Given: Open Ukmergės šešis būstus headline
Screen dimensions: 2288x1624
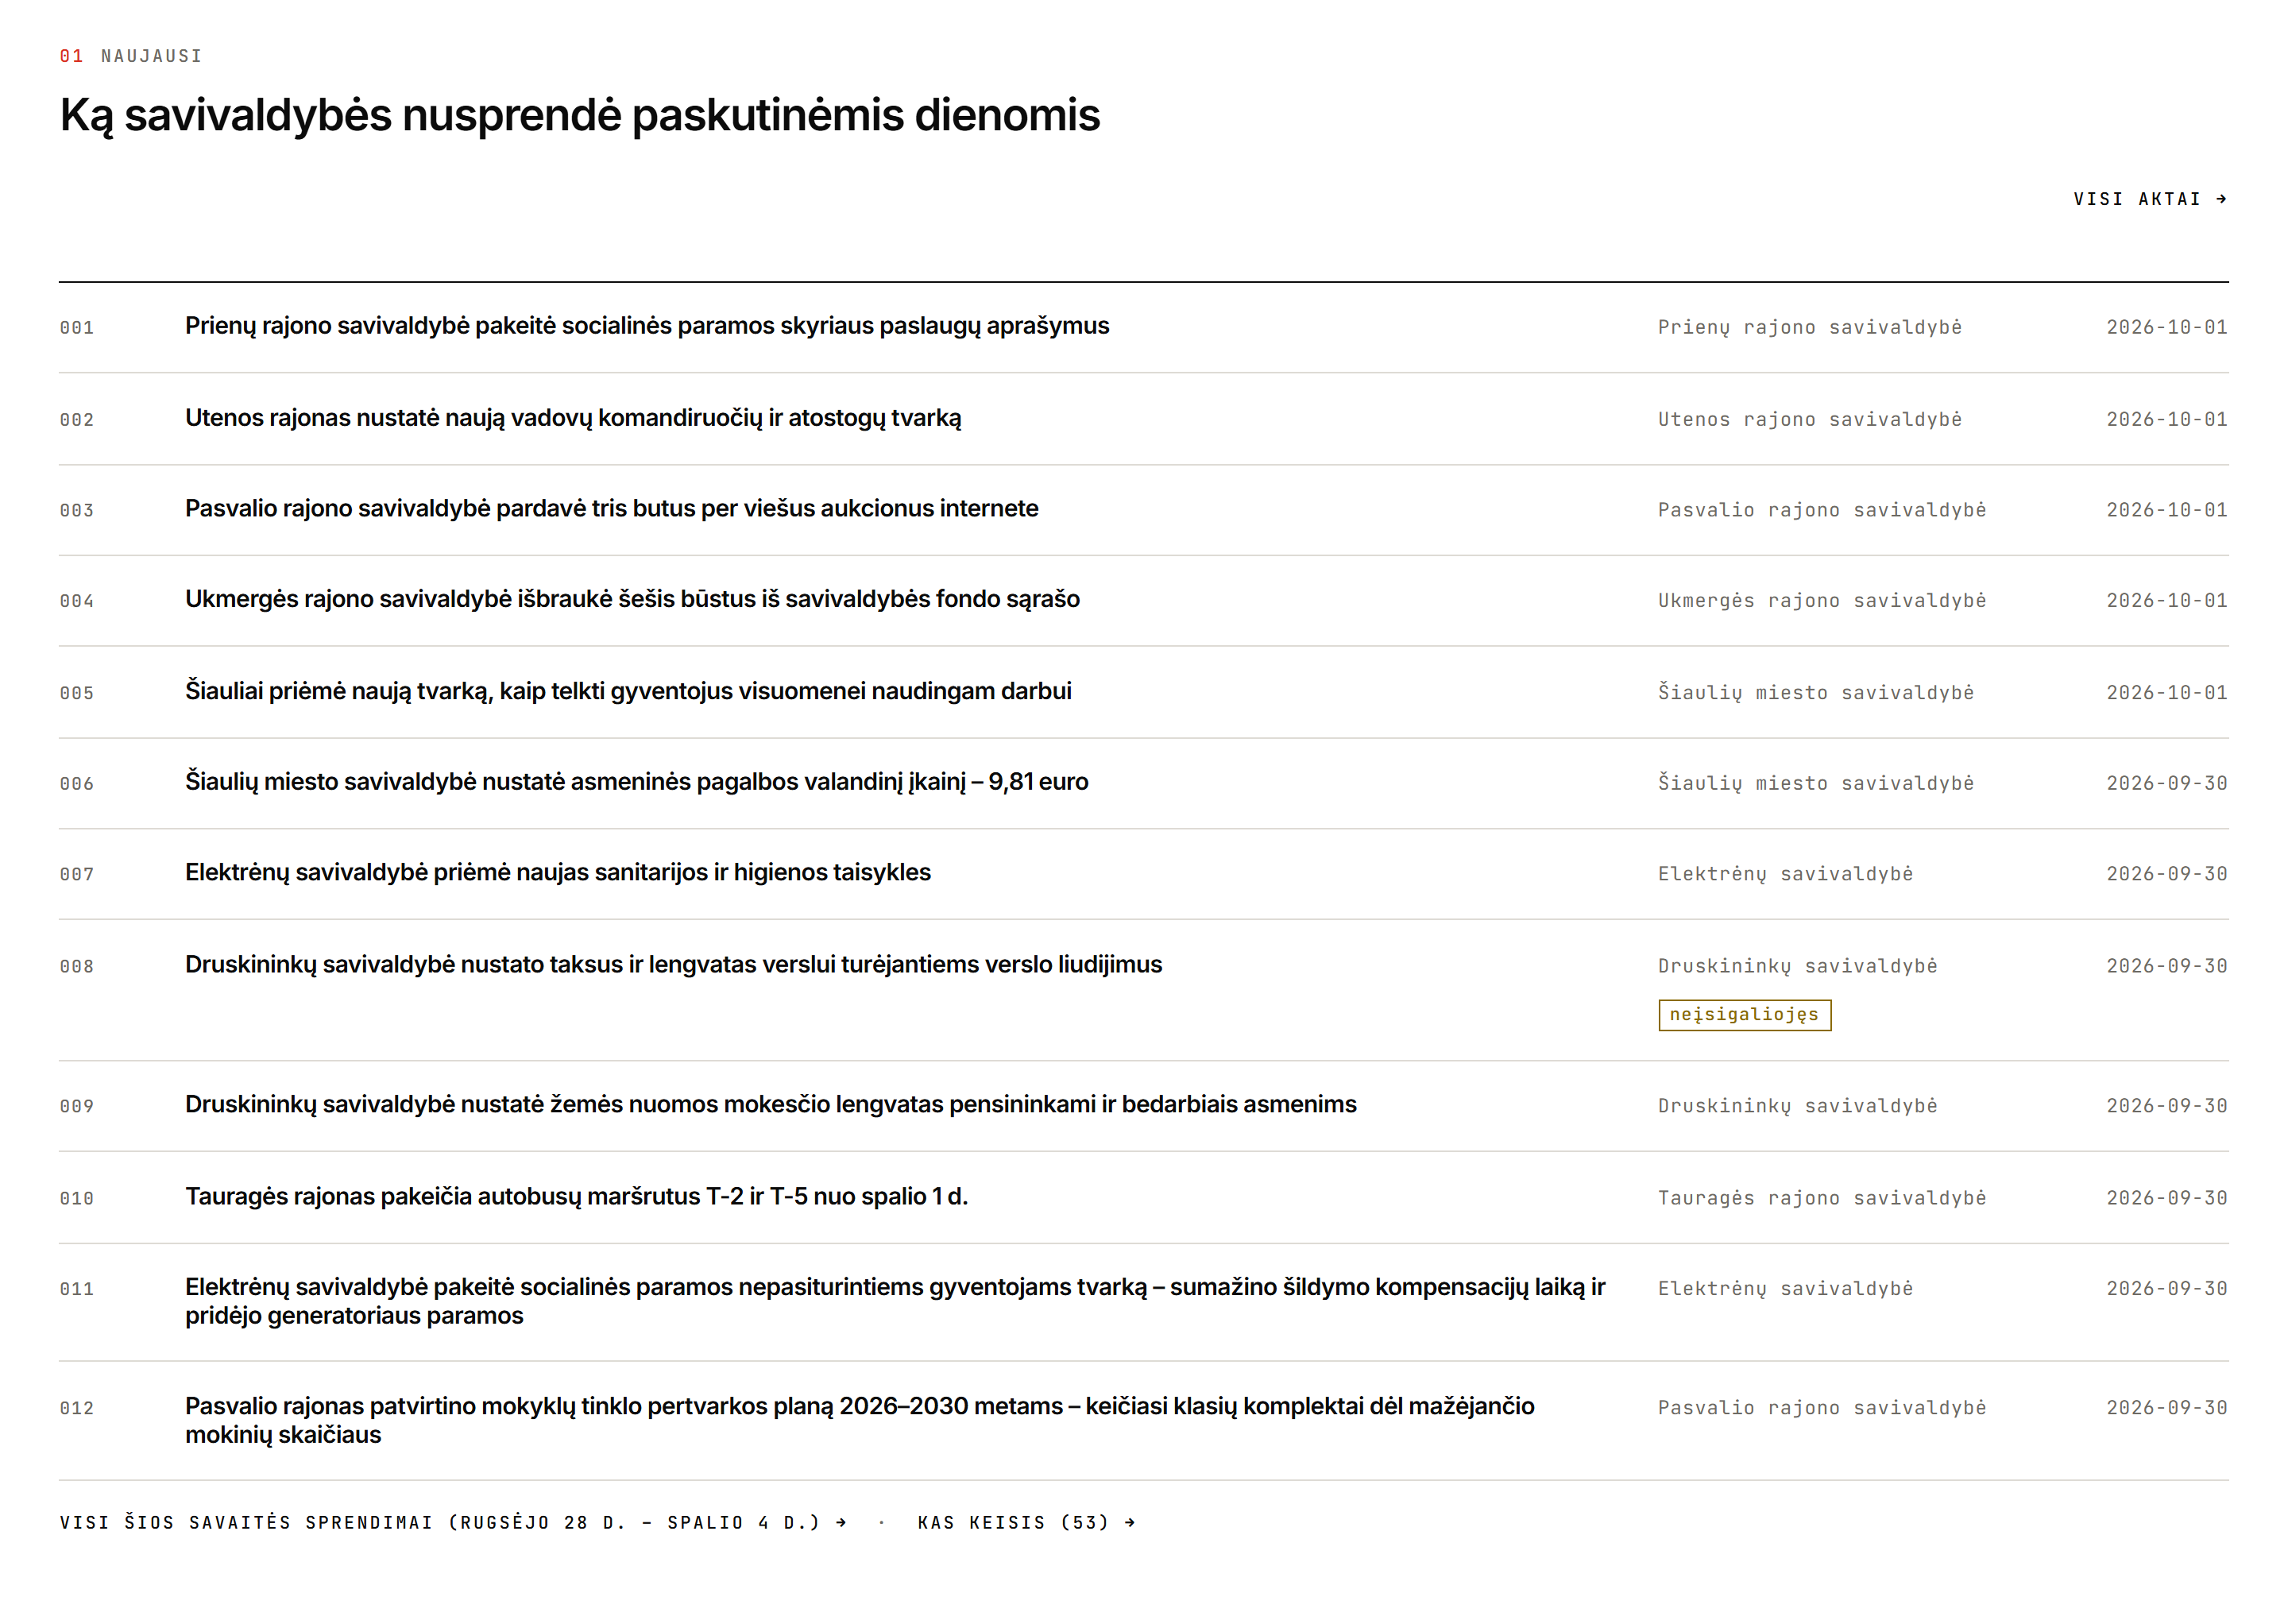Looking at the screenshot, I should point(632,599).
